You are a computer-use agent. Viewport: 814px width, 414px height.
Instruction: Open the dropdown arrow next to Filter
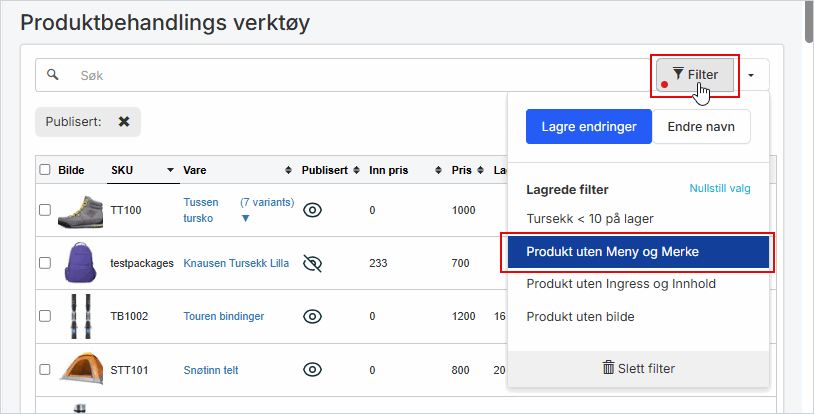tap(751, 75)
